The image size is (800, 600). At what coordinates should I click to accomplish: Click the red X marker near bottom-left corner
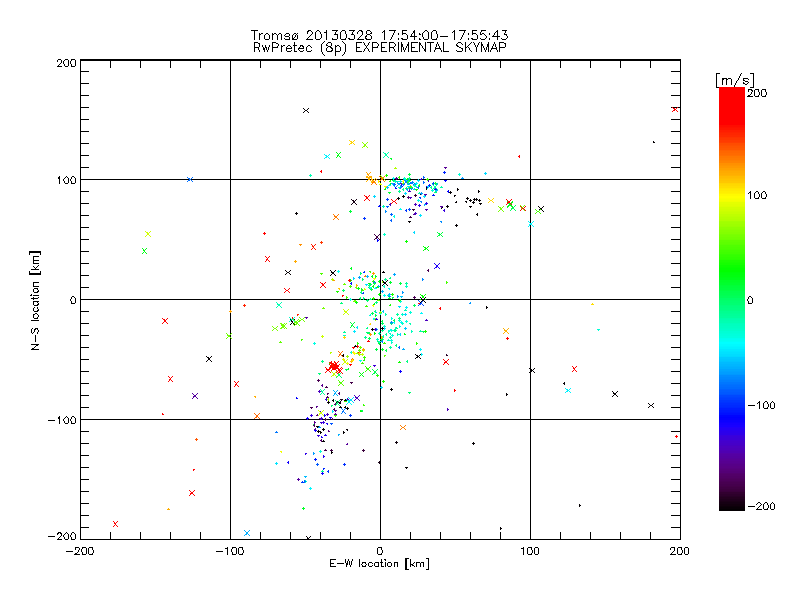coord(115,524)
